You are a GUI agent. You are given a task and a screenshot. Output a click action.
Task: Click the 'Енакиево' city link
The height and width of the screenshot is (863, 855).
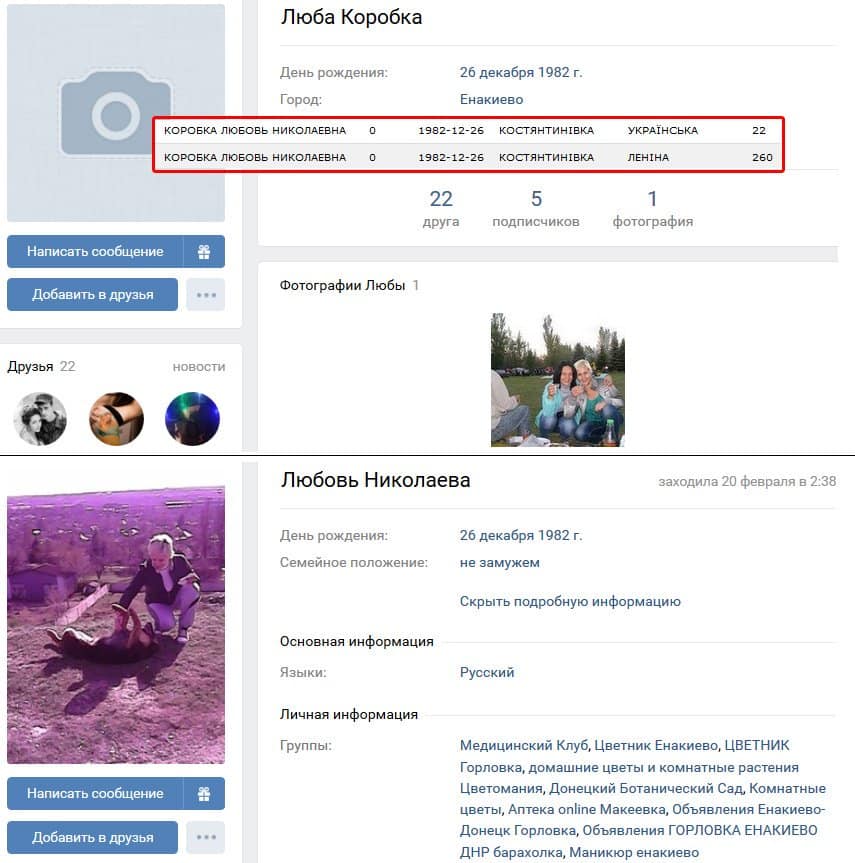click(491, 100)
